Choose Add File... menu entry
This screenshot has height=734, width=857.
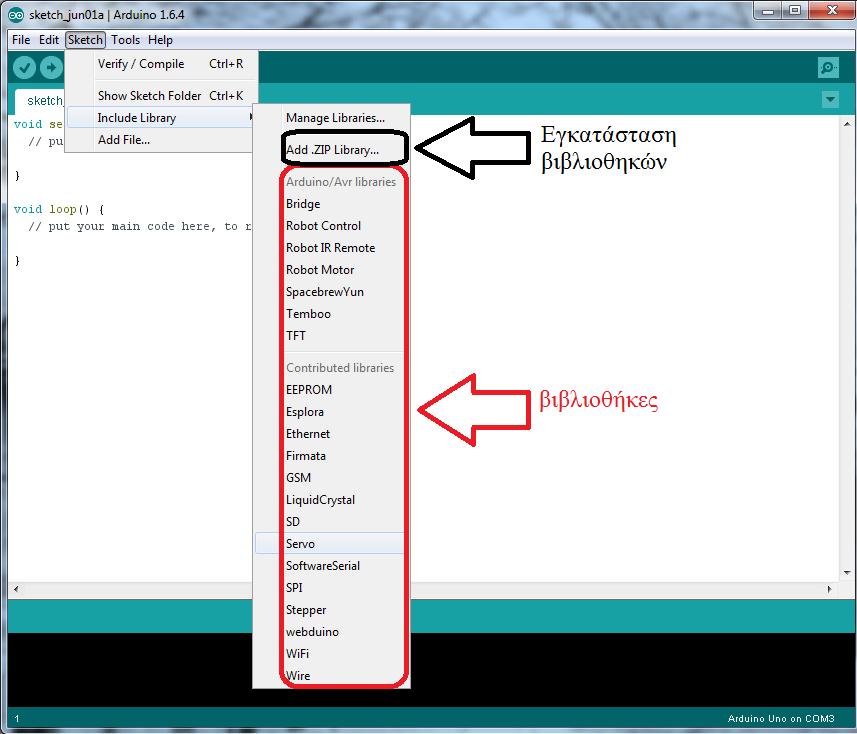click(161, 140)
